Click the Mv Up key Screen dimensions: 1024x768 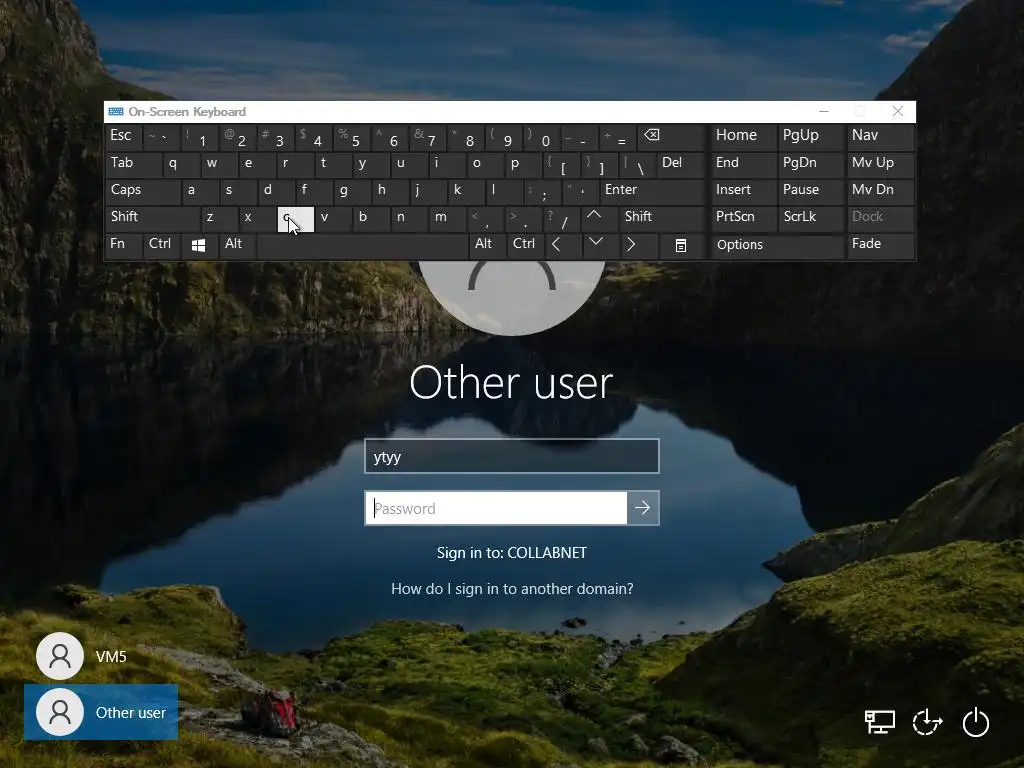(880, 164)
